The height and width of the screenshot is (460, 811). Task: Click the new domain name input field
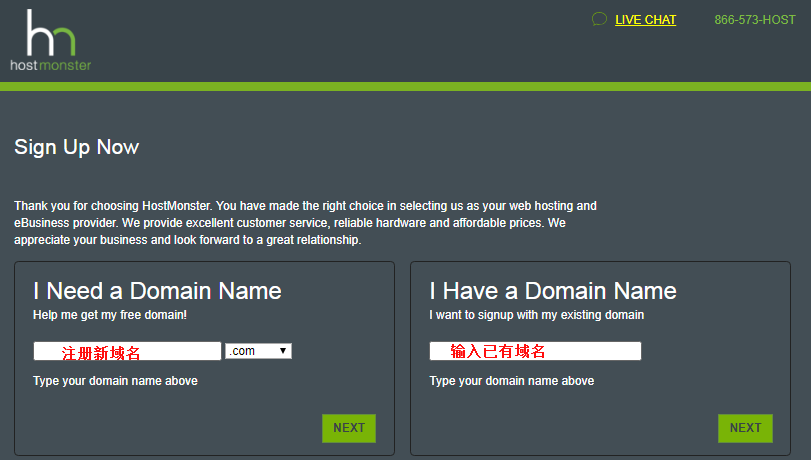127,351
